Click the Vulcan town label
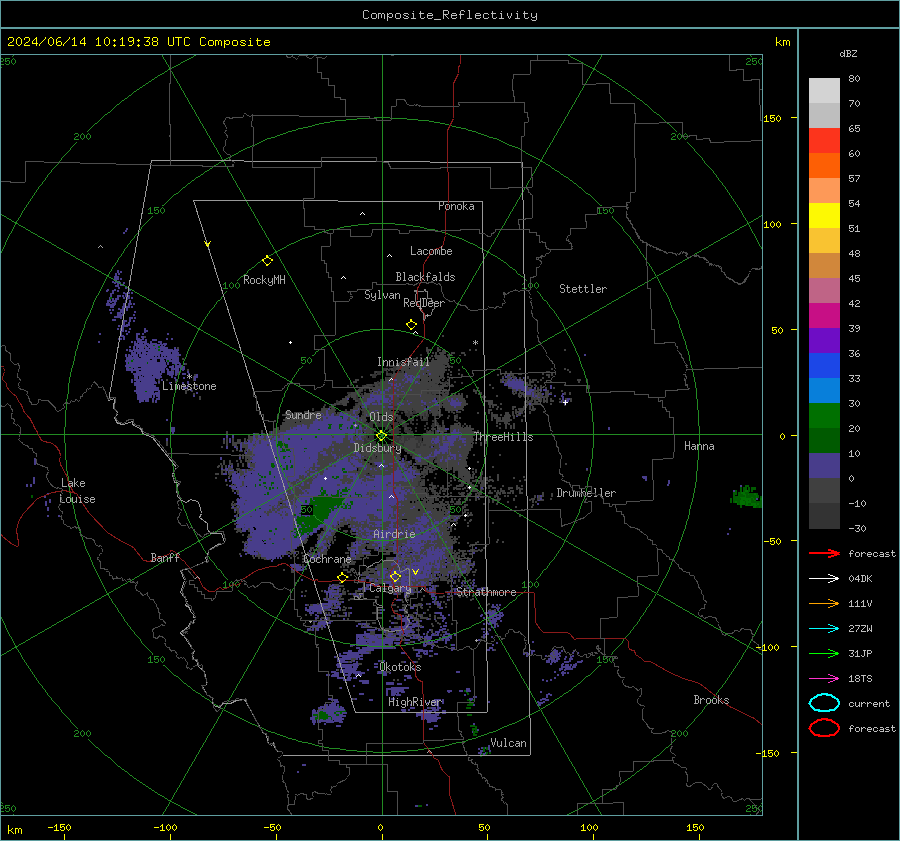 click(x=508, y=743)
